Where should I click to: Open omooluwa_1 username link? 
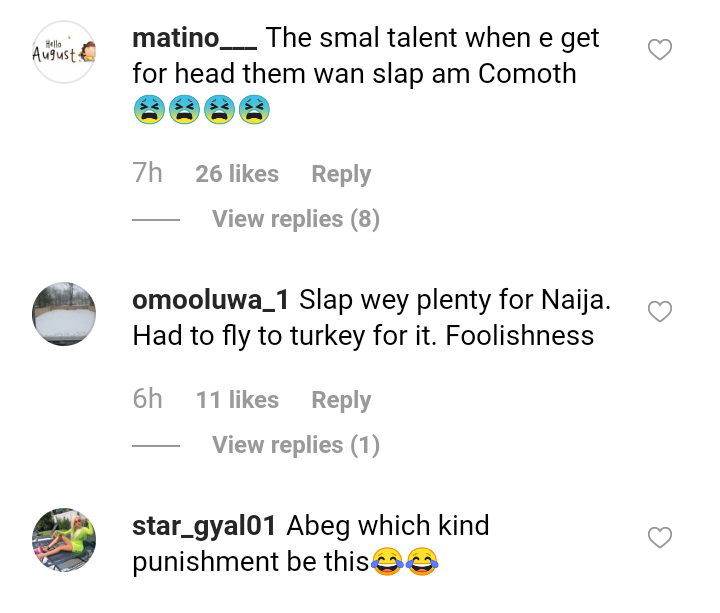pos(211,299)
